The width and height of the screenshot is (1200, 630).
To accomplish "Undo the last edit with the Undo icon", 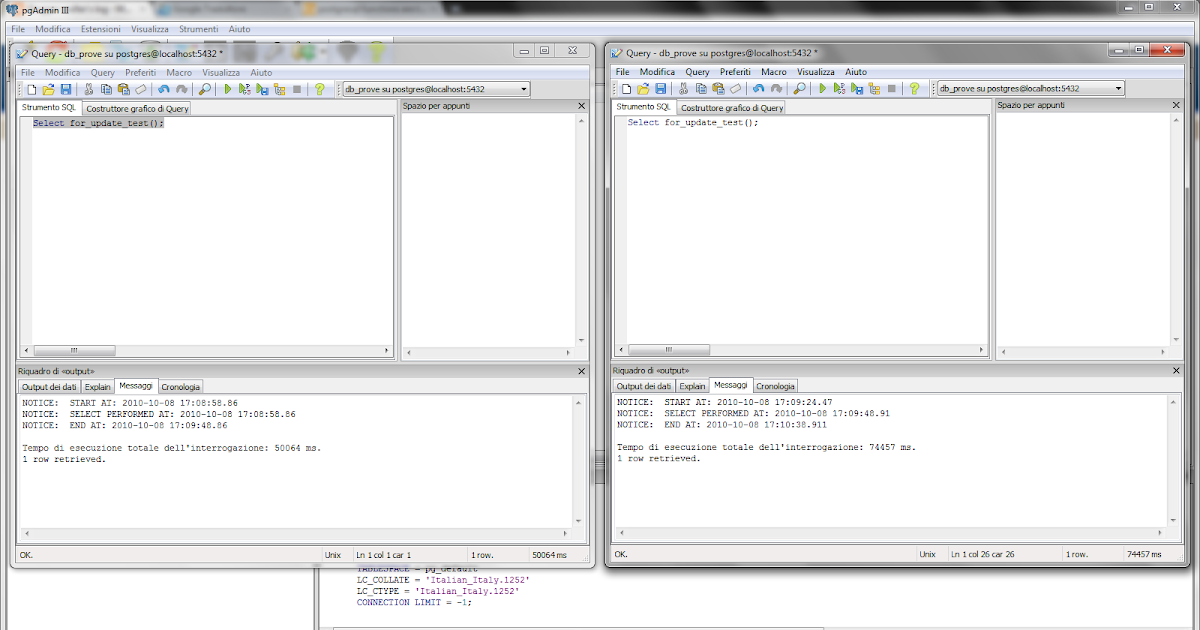I will (164, 88).
